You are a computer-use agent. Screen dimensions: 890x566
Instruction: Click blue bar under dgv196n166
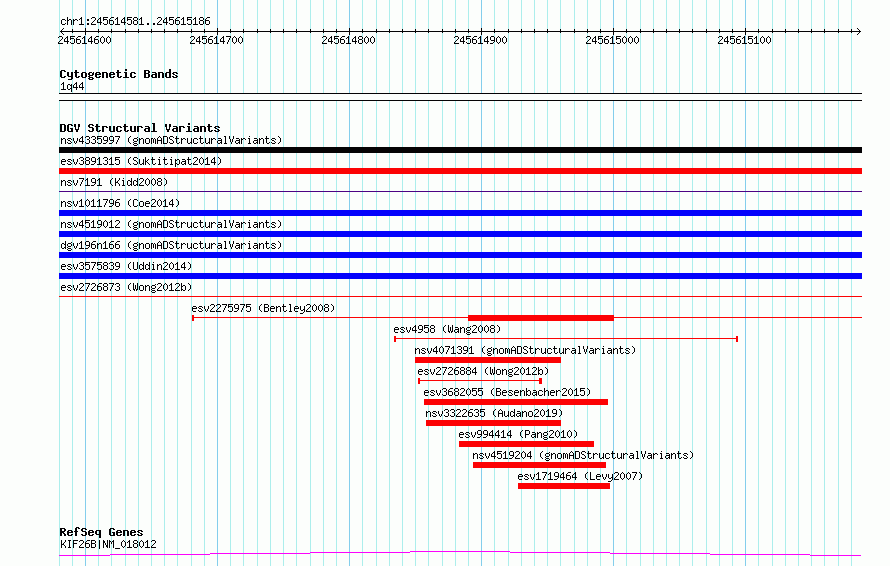(x=460, y=255)
